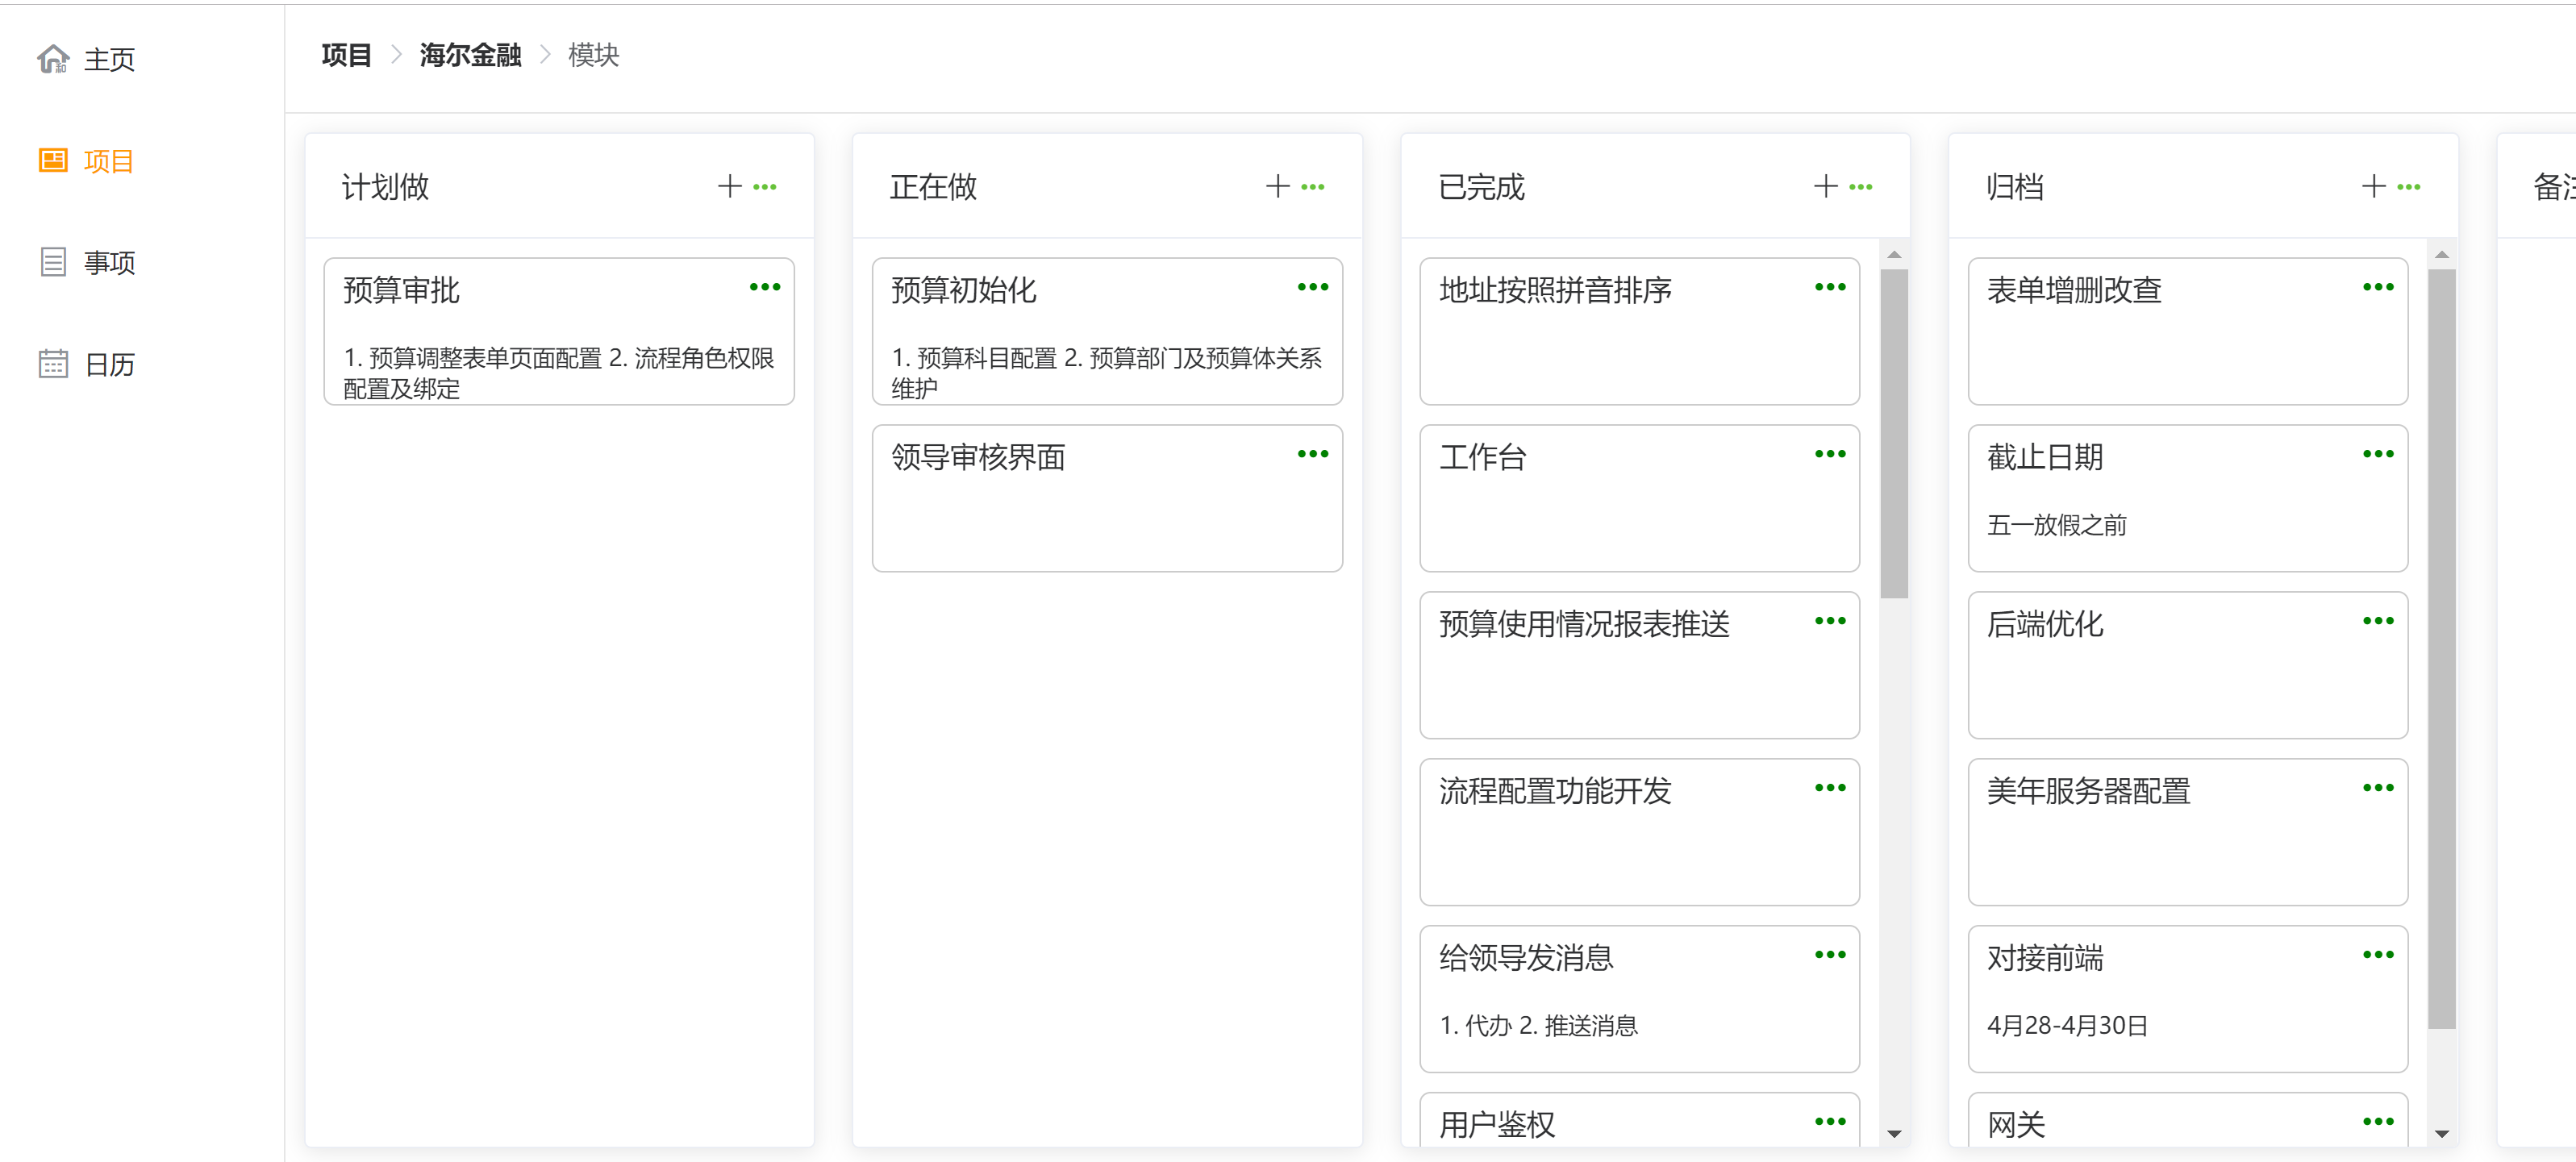Add a card to 计划做 column
This screenshot has width=2576, height=1162.
coord(729,187)
